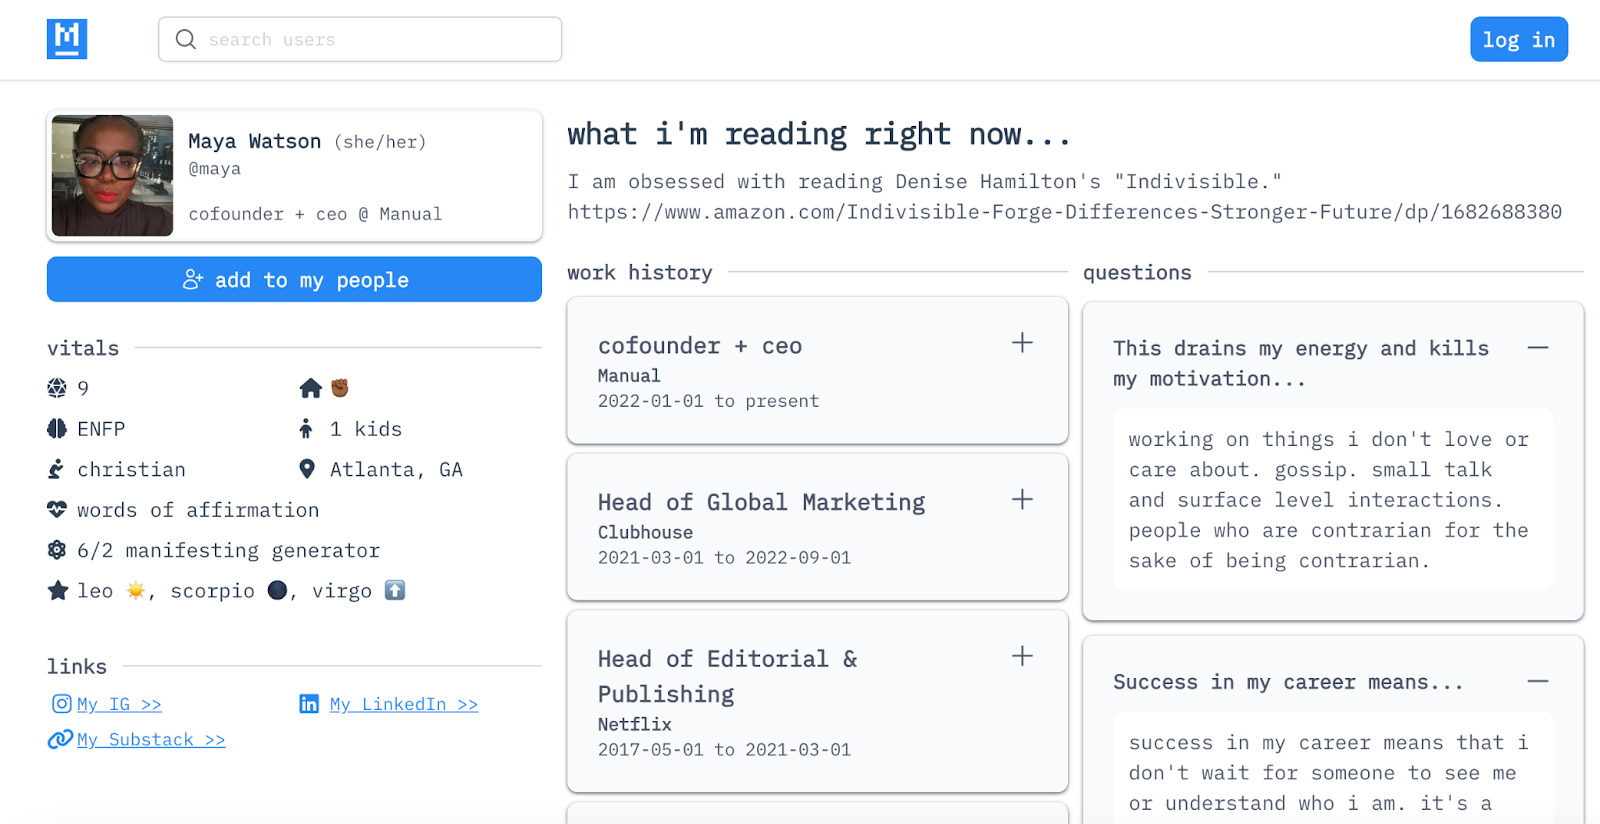The width and height of the screenshot is (1600, 824).
Task: Collapse the 'Success in my career means' question
Action: pos(1538,682)
